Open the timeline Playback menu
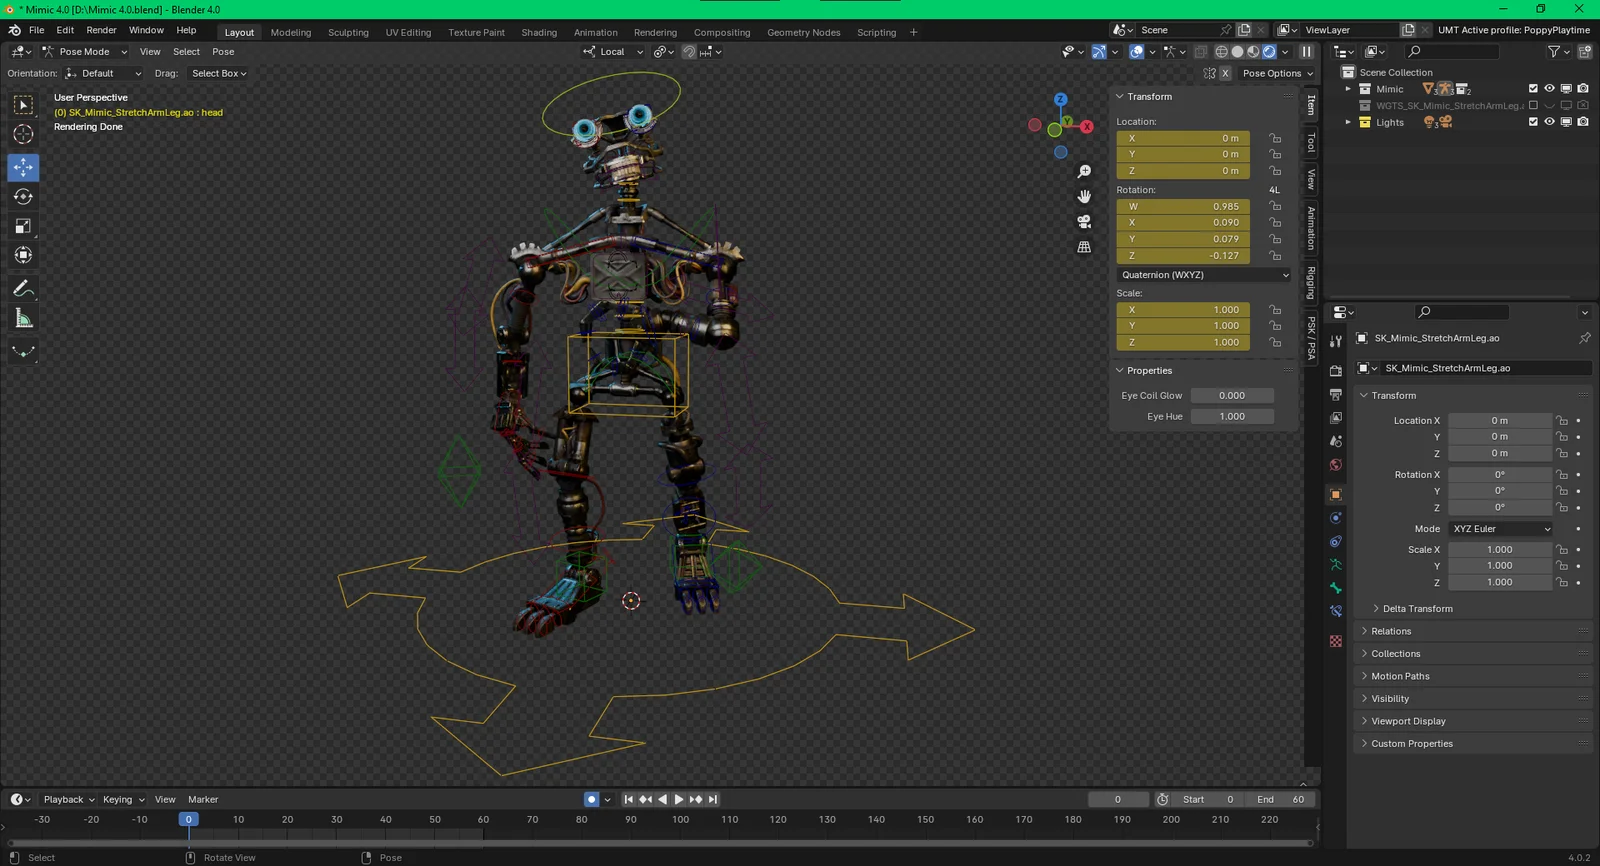The image size is (1600, 866). pos(68,799)
